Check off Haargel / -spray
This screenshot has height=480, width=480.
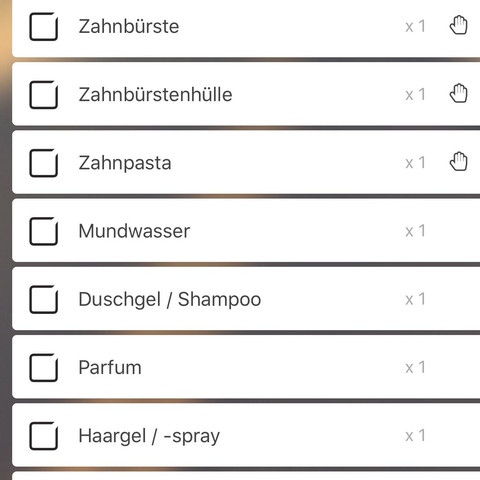44,436
